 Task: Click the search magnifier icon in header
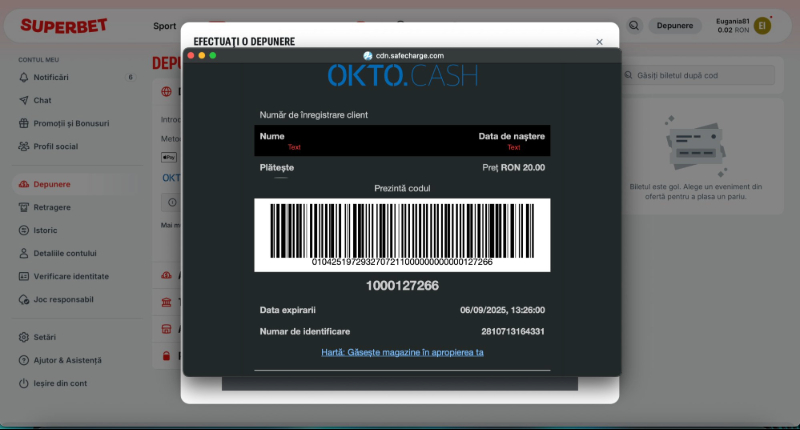(x=634, y=26)
